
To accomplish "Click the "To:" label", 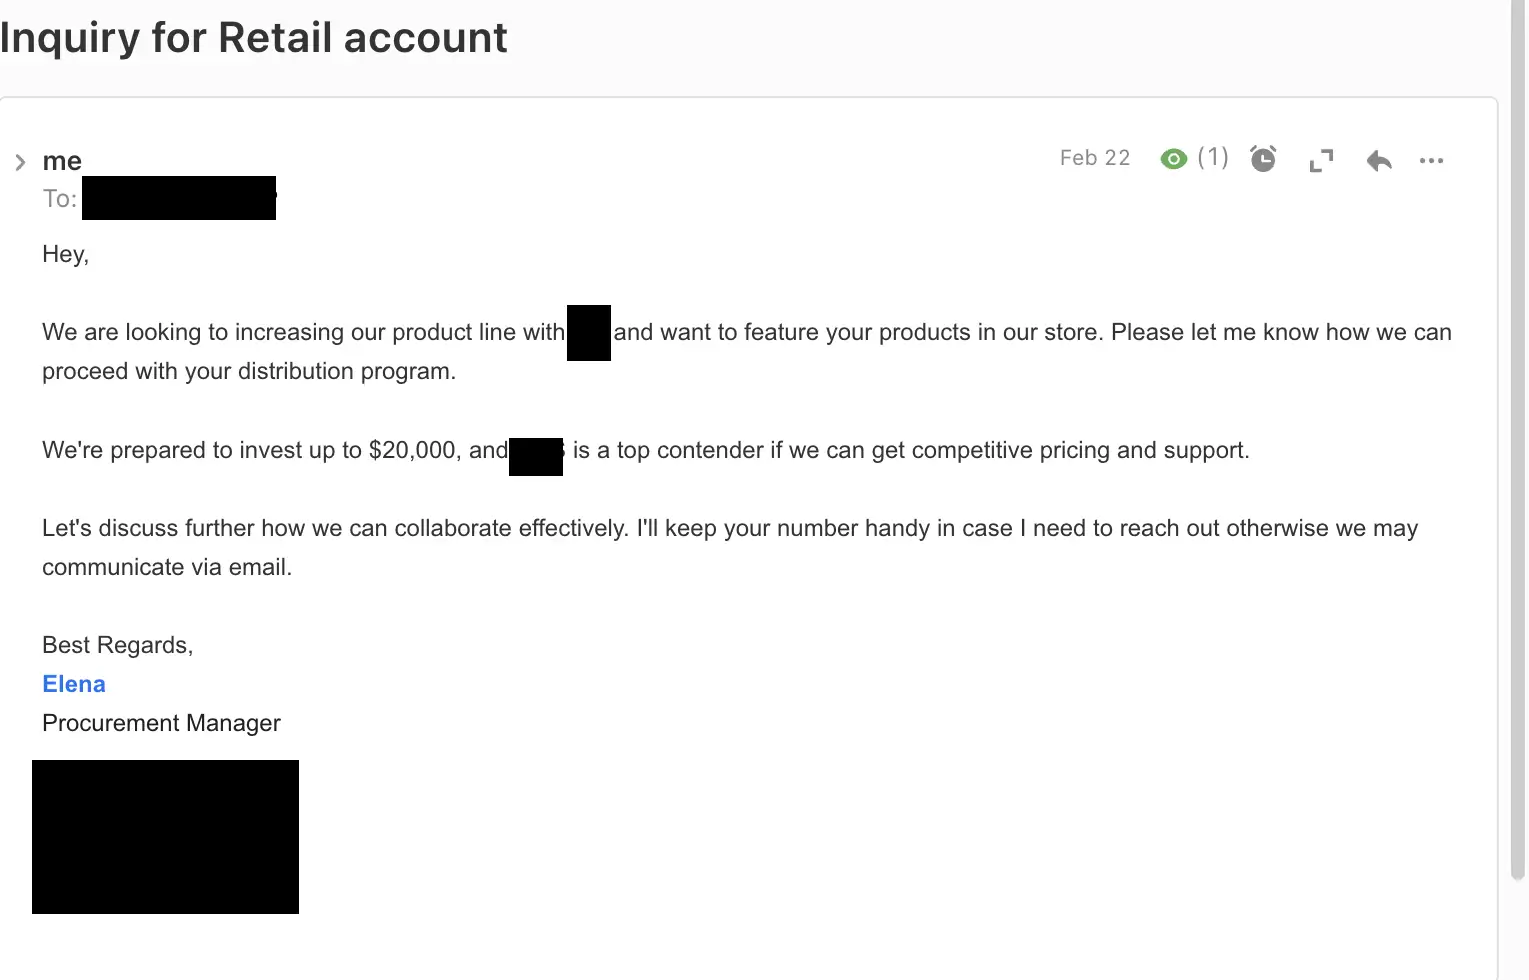I will pos(59,199).
